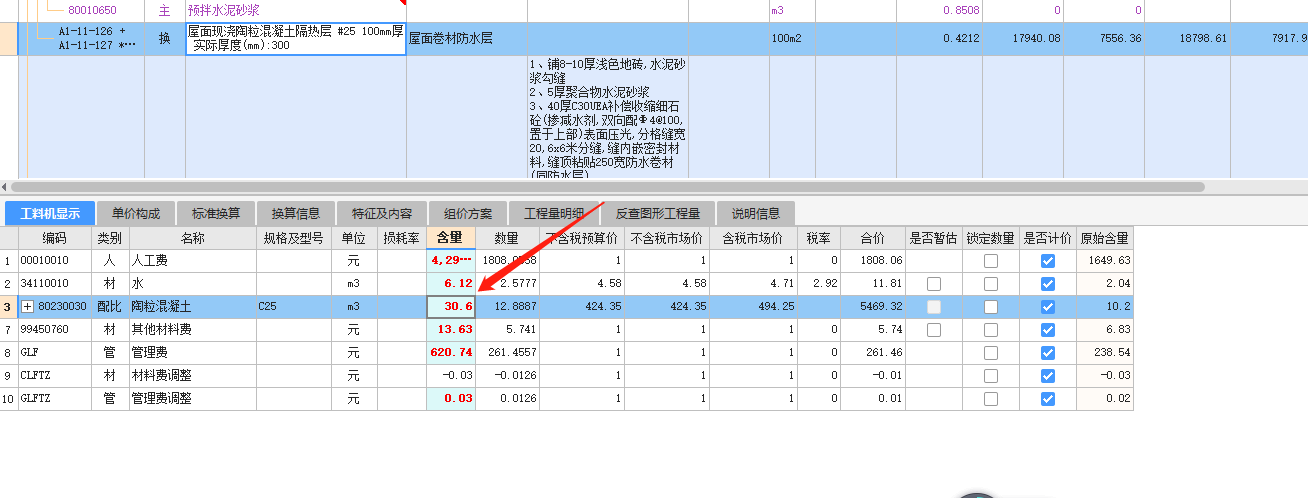Switch to the 换算信息 tab
This screenshot has width=1308, height=498.
coord(296,213)
